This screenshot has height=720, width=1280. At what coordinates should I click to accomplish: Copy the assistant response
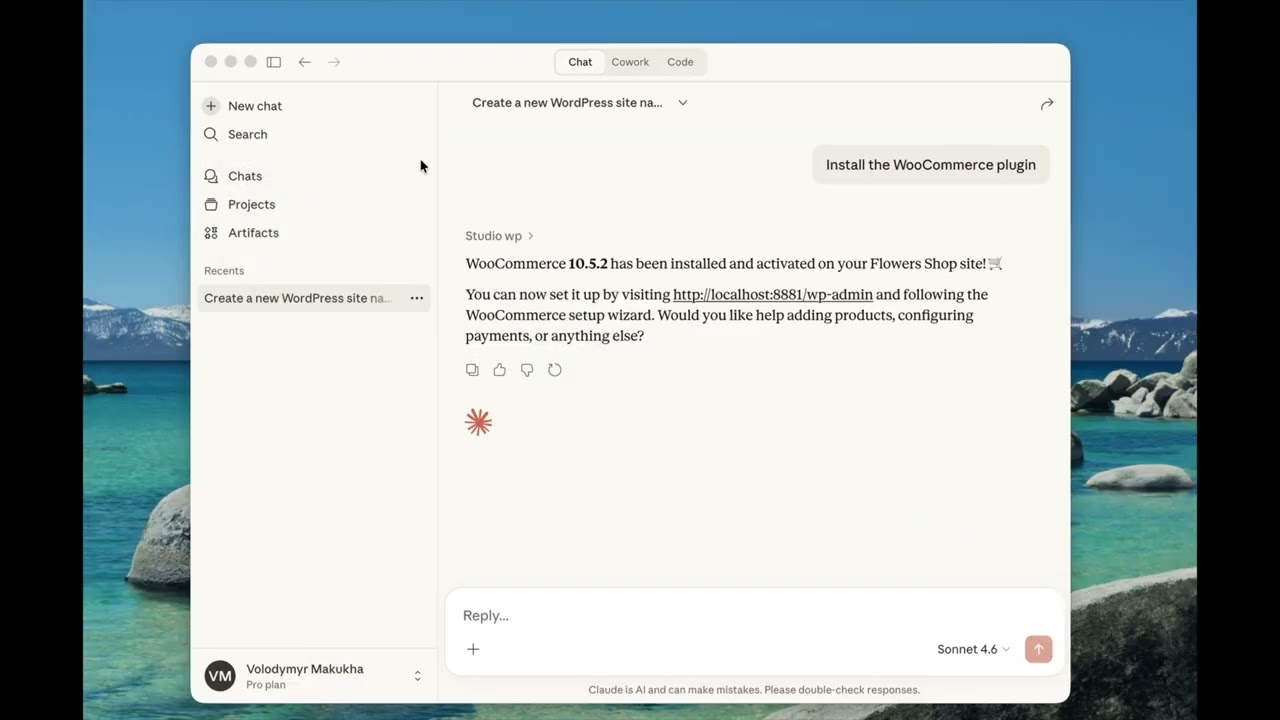pyautogui.click(x=472, y=370)
